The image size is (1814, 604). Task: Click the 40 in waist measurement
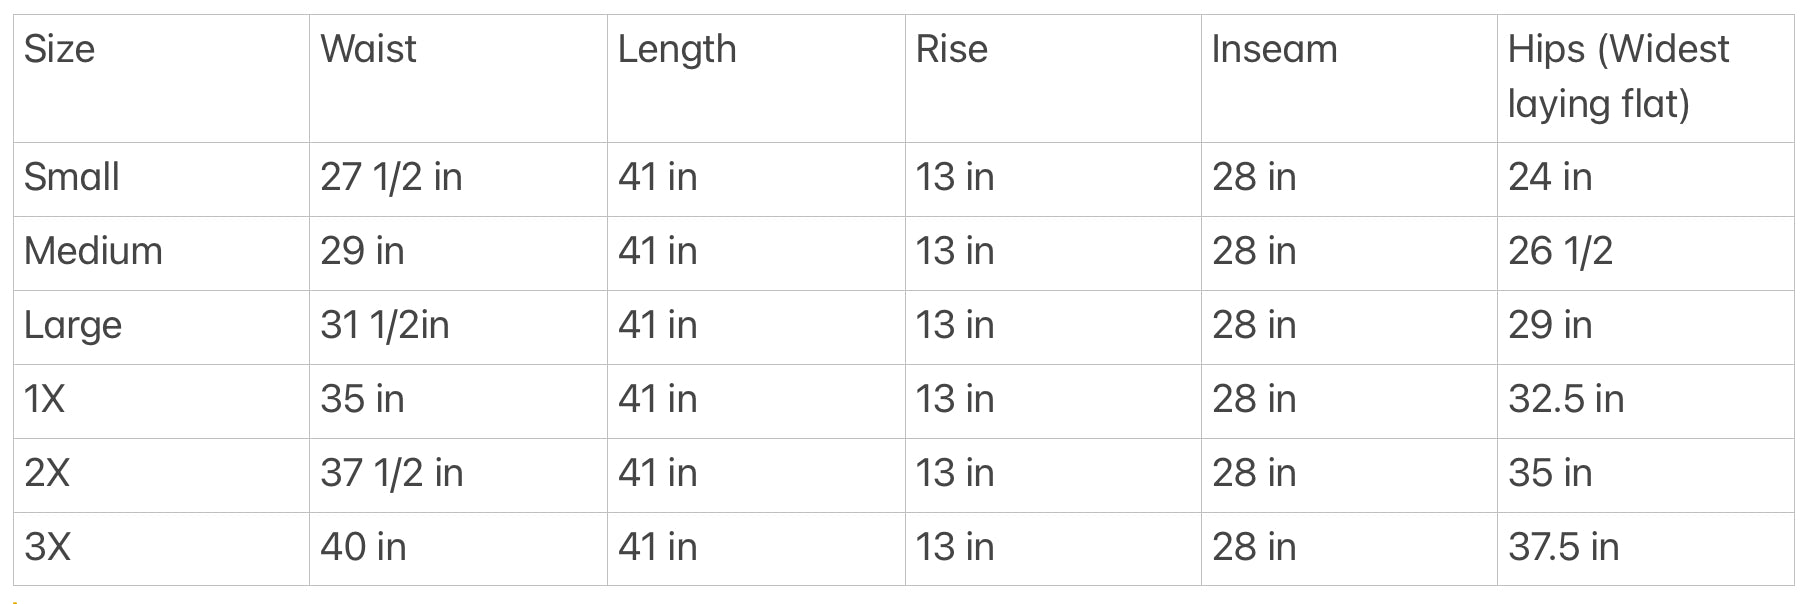[363, 547]
